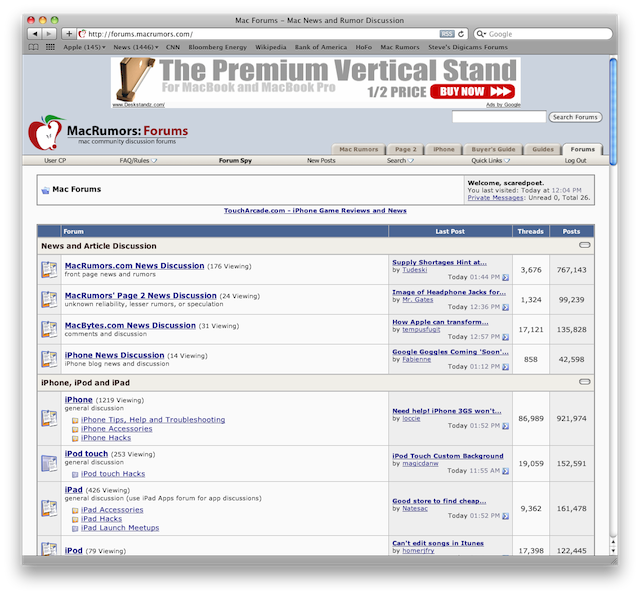The width and height of the screenshot is (640, 591).
Task: Go to last post arrow for iPod Touch Custom Background
Action: pyautogui.click(x=505, y=471)
